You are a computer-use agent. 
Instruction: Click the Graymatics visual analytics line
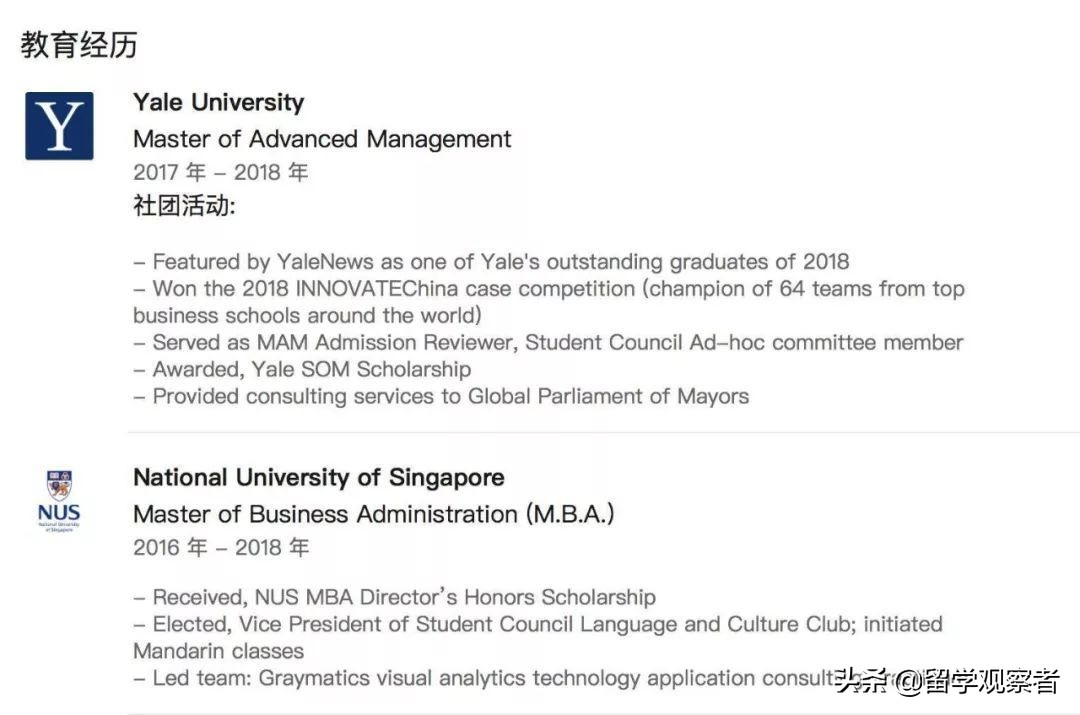480,678
